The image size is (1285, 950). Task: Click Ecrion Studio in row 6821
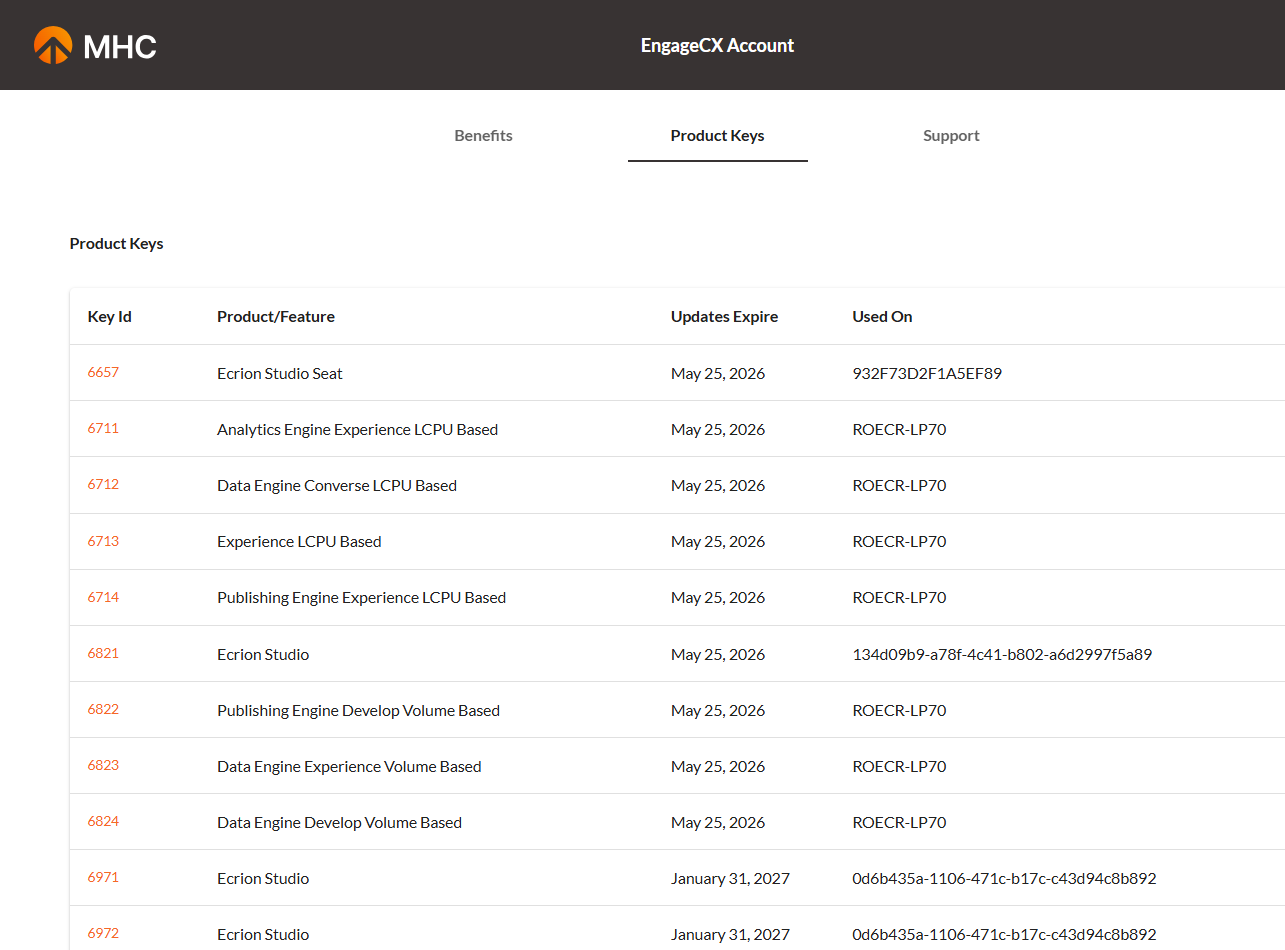[263, 654]
